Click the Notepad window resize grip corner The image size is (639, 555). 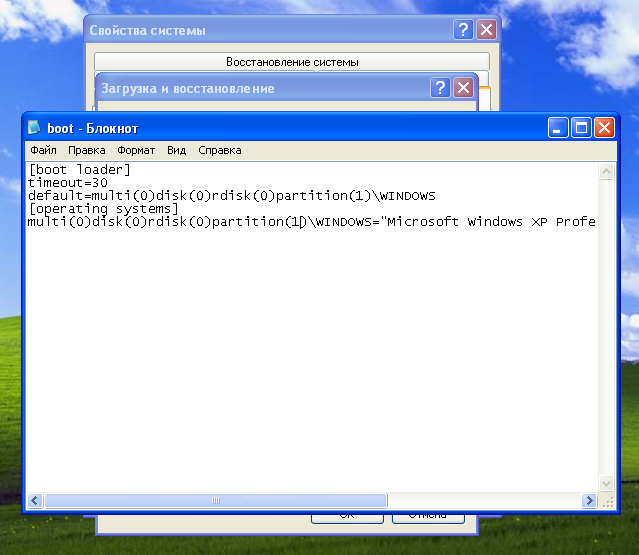pyautogui.click(x=606, y=500)
